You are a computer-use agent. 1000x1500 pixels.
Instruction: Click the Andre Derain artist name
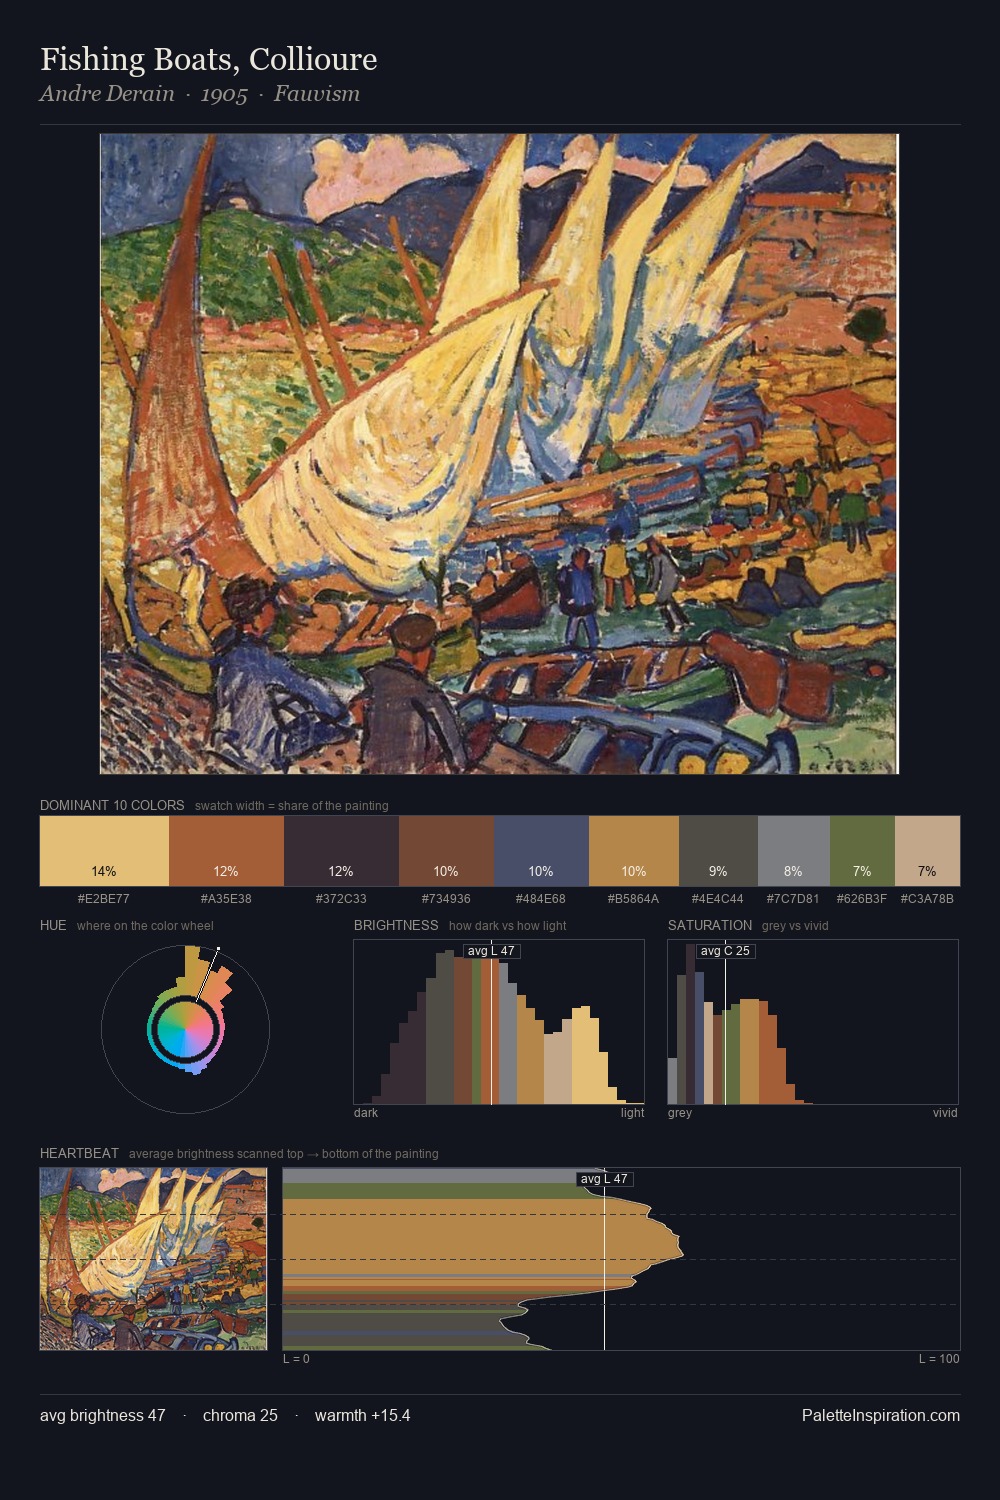point(107,94)
